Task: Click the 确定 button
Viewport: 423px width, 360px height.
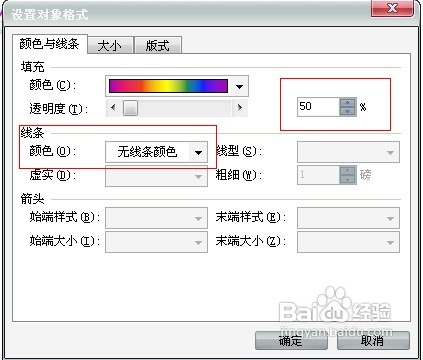Action: (291, 341)
